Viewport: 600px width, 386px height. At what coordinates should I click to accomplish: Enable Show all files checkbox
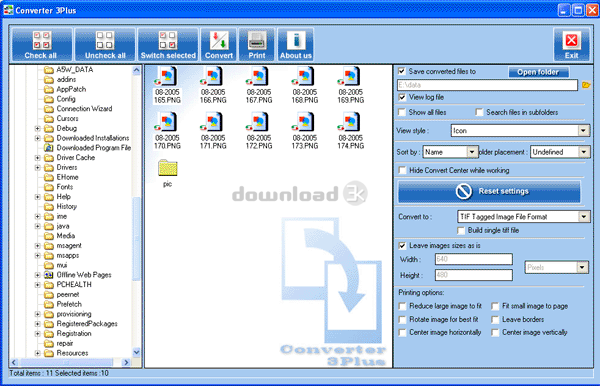402,112
